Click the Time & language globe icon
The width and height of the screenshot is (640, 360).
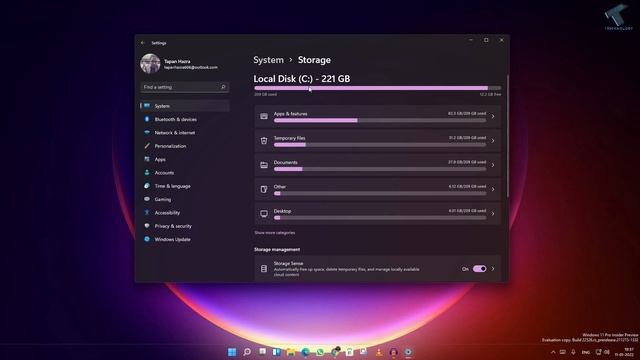point(147,186)
